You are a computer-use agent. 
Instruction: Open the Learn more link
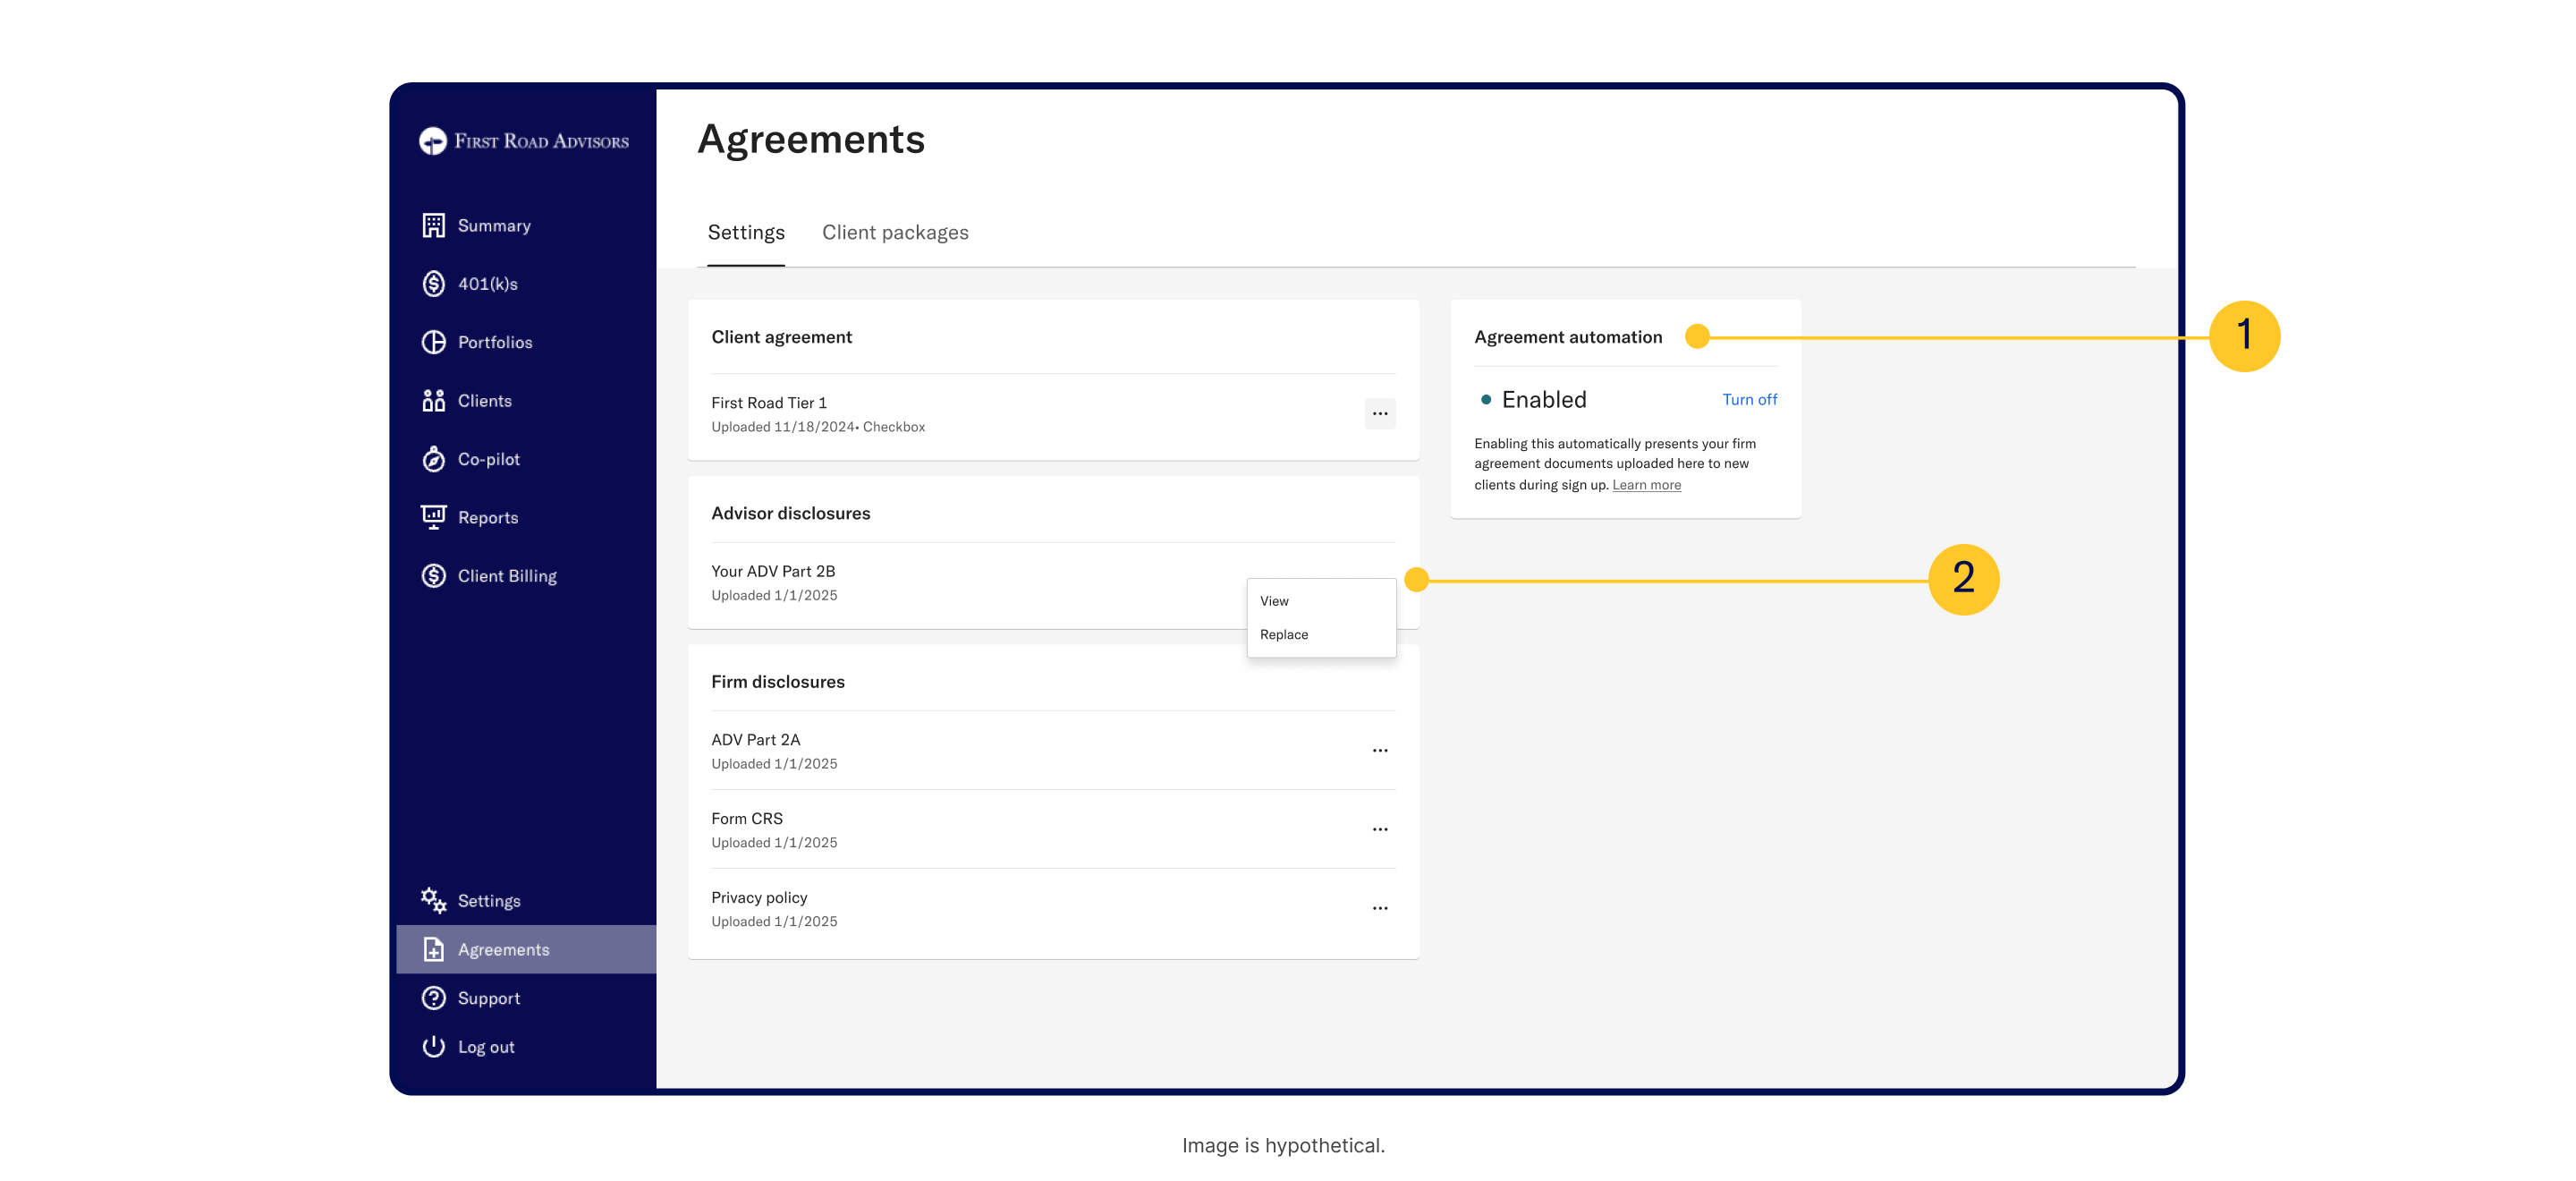1646,485
